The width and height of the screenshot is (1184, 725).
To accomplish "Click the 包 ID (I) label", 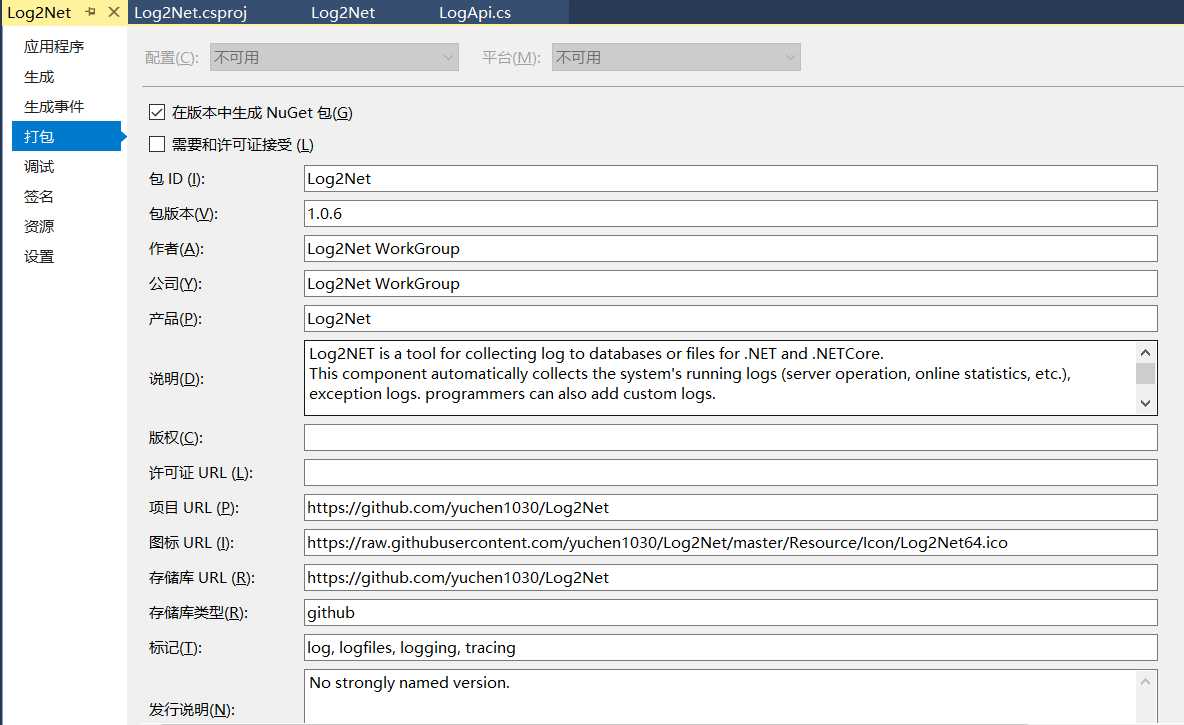I will coord(177,179).
